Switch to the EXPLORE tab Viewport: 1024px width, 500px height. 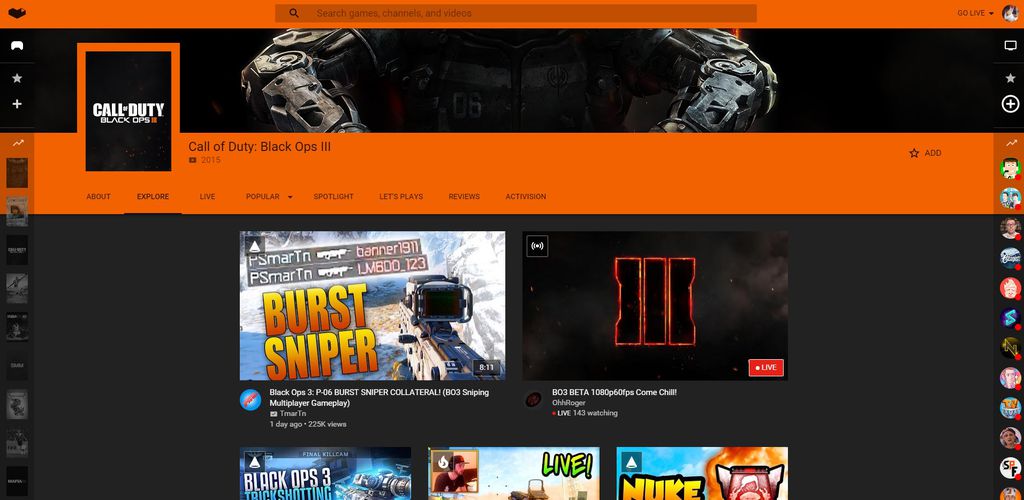[x=153, y=196]
